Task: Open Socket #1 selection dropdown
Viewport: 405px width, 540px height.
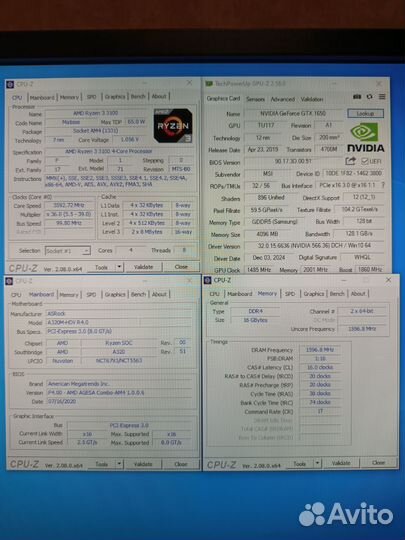Action: [x=68, y=251]
